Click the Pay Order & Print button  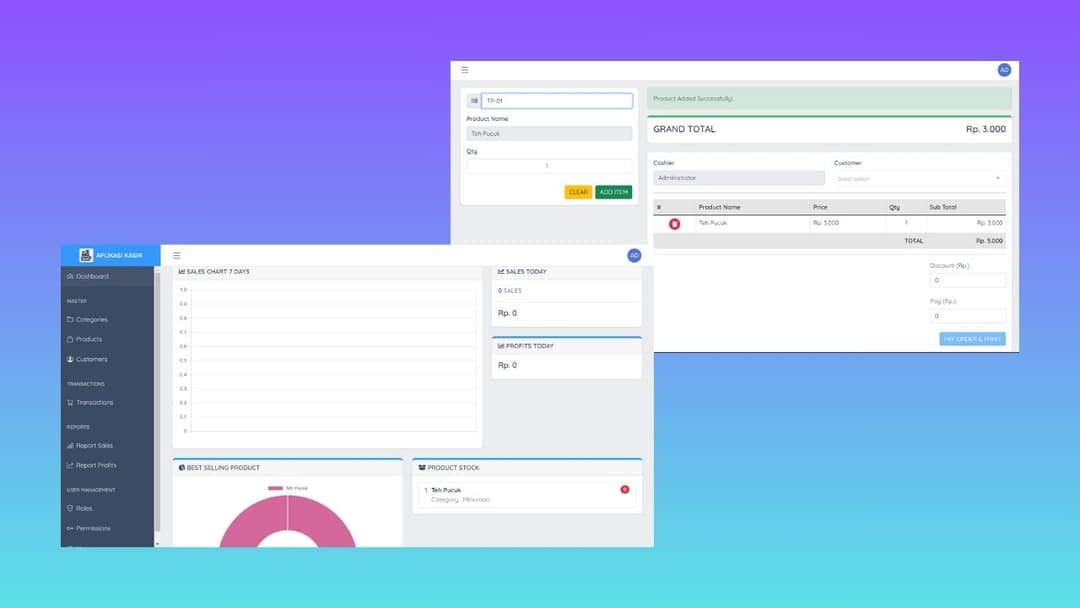click(973, 339)
